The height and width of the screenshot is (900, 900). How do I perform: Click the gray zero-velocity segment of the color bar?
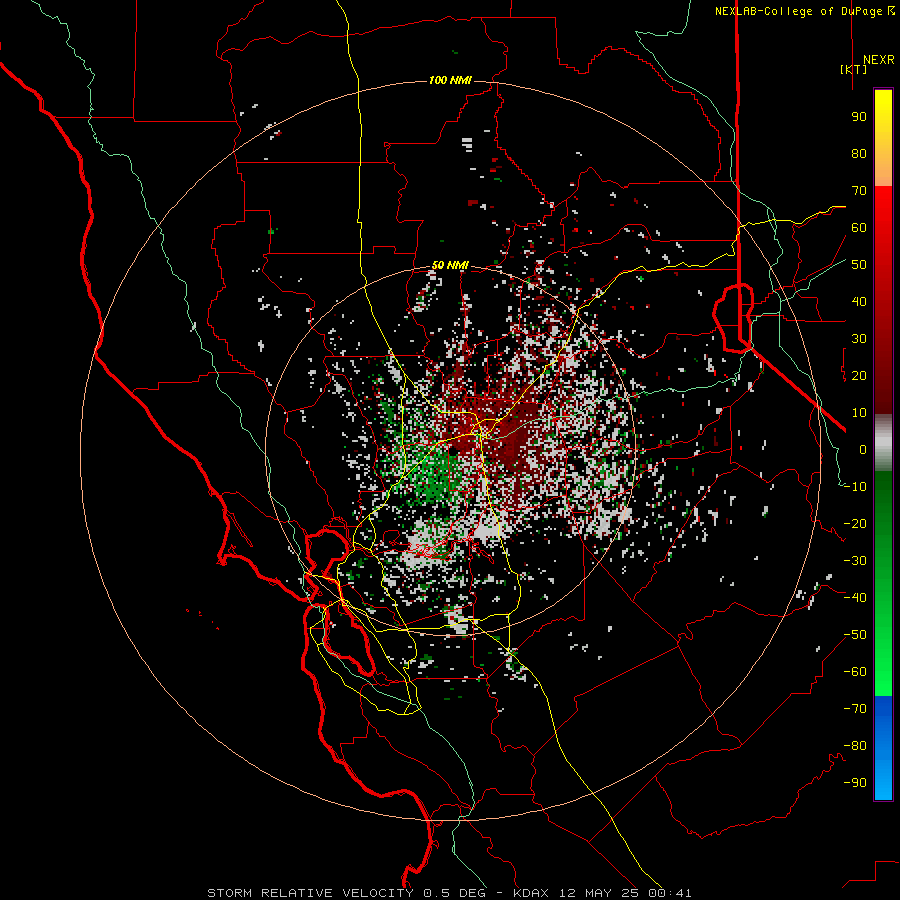883,443
